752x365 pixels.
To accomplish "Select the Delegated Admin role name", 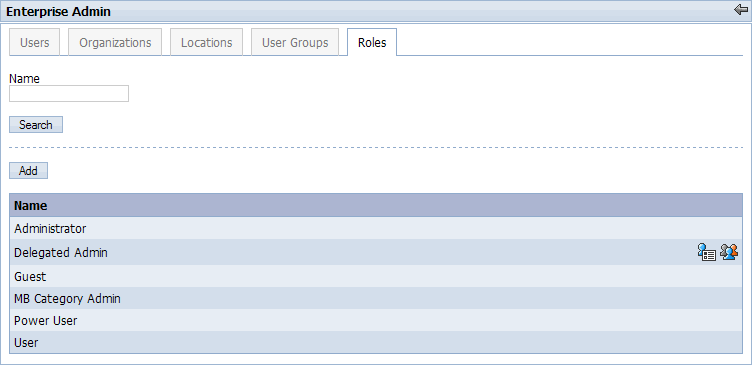I will pos(61,252).
